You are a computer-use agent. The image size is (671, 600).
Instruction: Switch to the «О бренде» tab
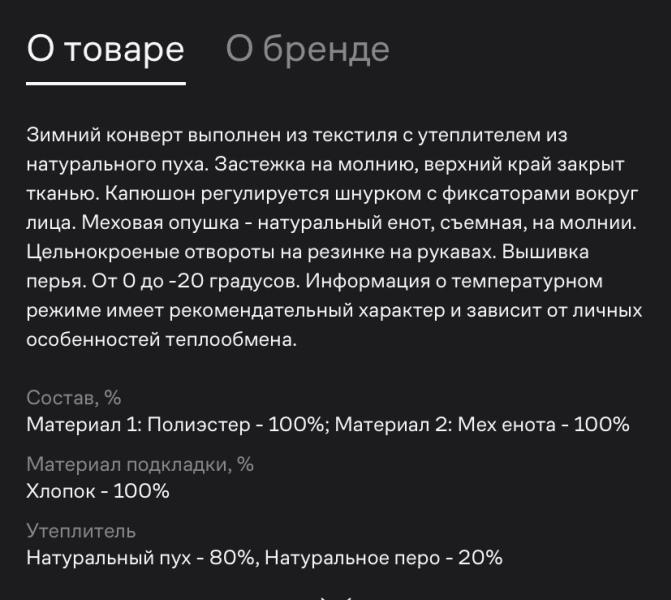click(307, 49)
